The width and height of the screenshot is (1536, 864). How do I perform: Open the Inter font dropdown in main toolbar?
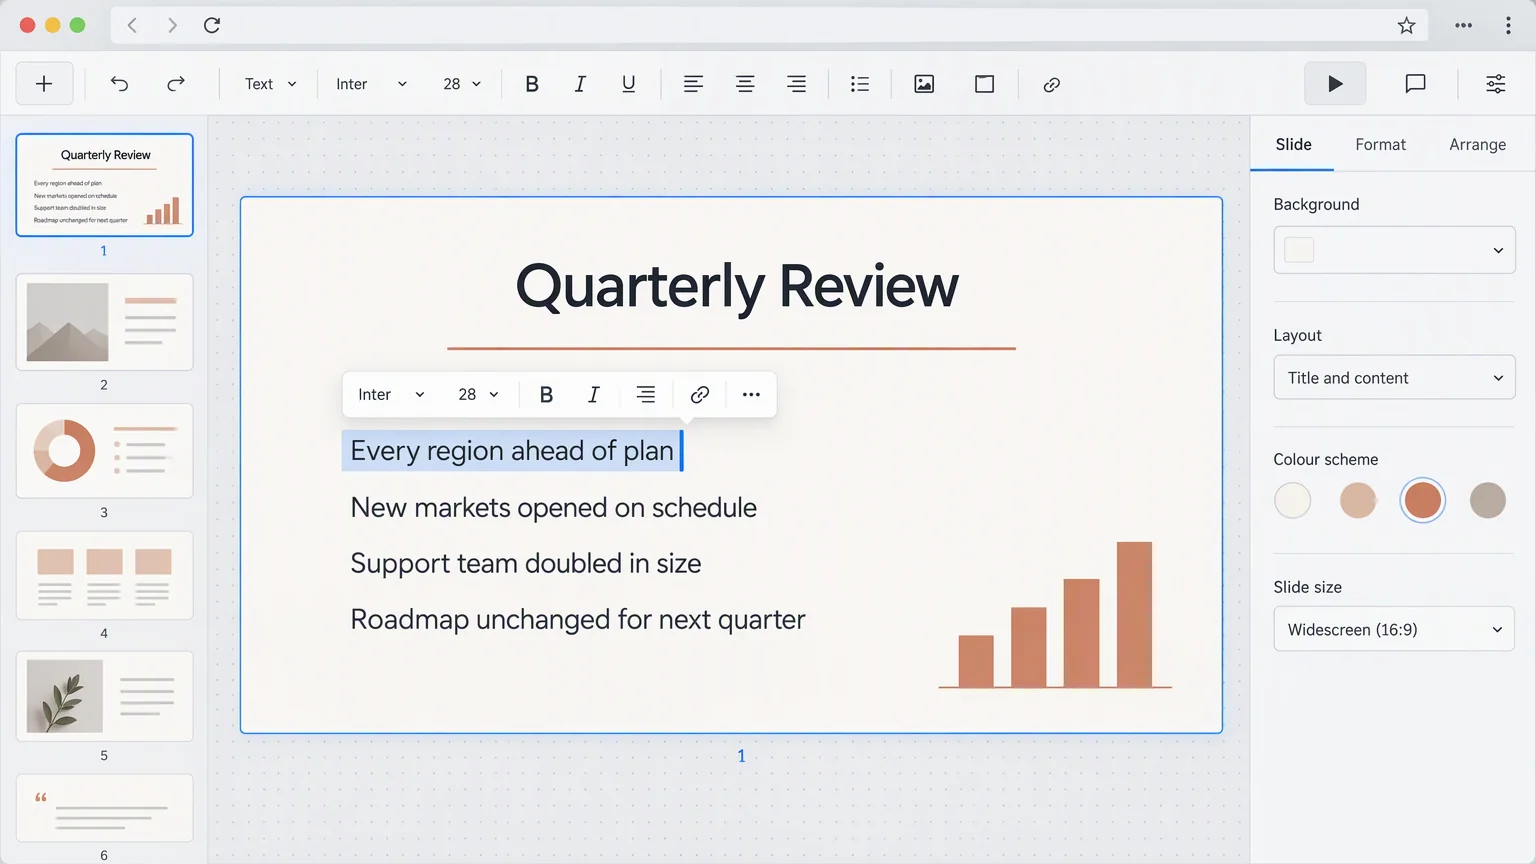pos(372,84)
